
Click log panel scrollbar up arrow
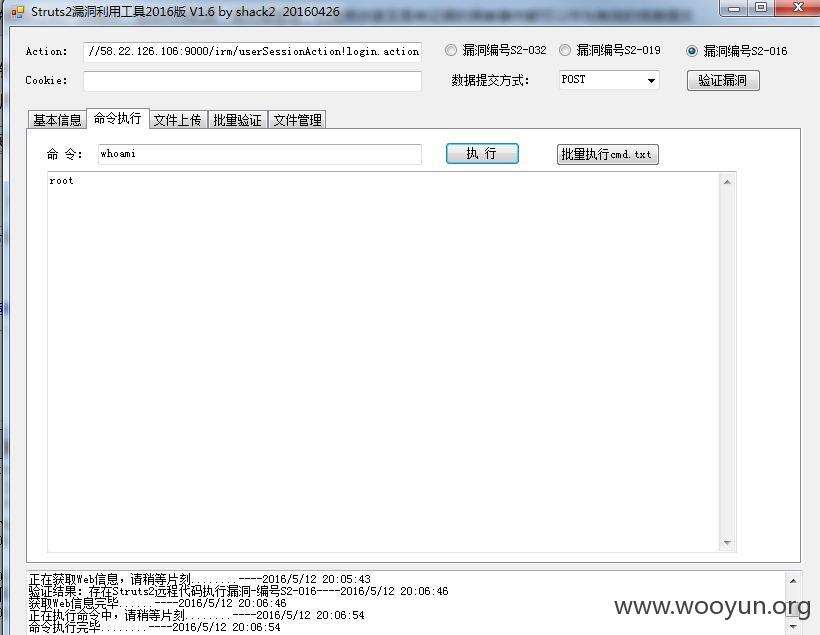click(793, 581)
